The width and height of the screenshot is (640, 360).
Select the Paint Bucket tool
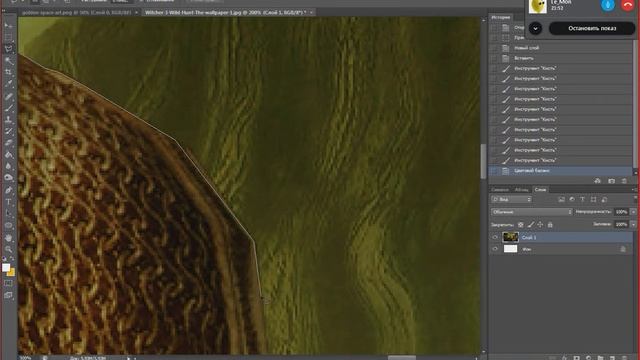click(x=8, y=155)
